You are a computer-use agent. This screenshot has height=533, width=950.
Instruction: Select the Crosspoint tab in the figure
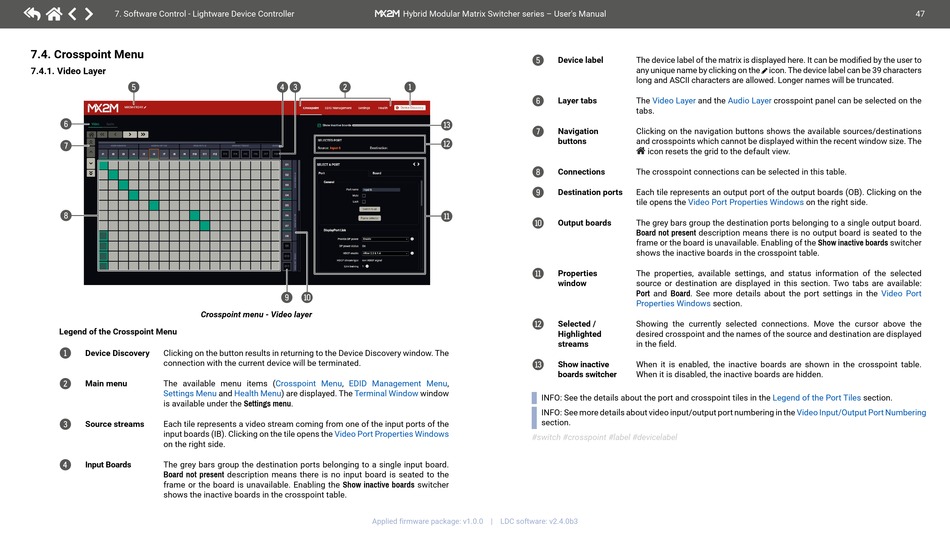click(x=311, y=108)
